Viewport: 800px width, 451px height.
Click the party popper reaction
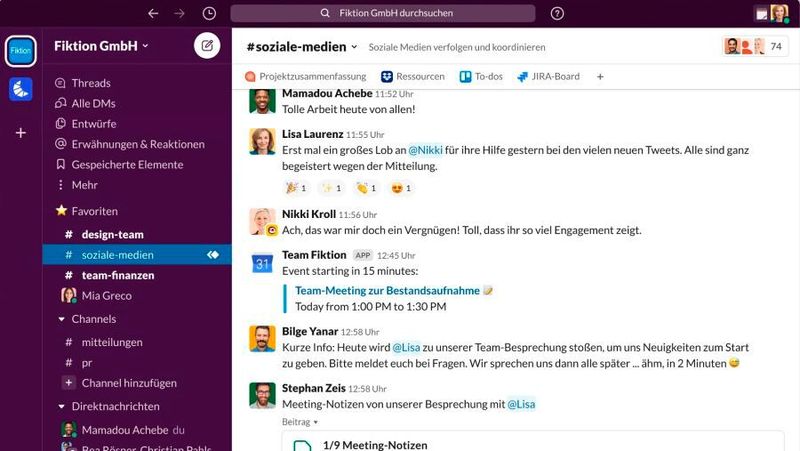click(x=296, y=188)
